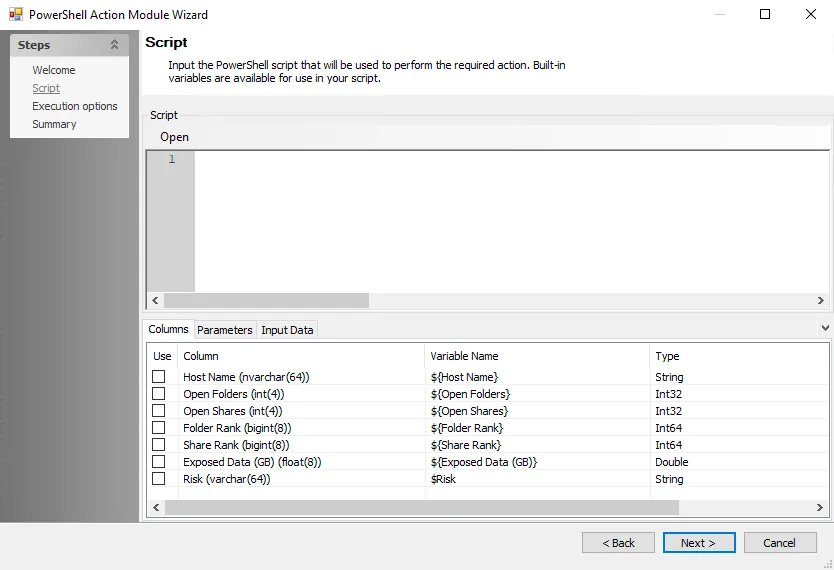Check the Risk column checkbox
The width and height of the screenshot is (834, 570).
[x=159, y=479]
